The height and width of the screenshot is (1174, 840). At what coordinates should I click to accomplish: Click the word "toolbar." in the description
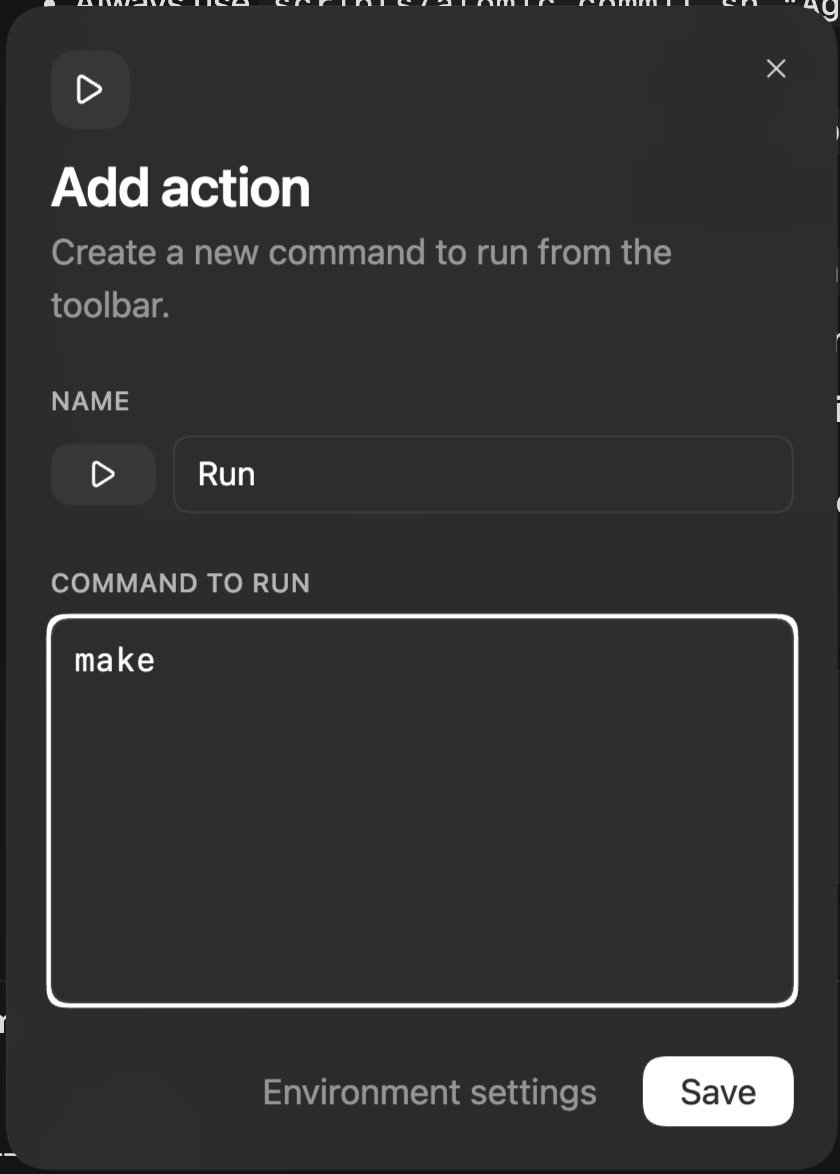click(x=110, y=305)
